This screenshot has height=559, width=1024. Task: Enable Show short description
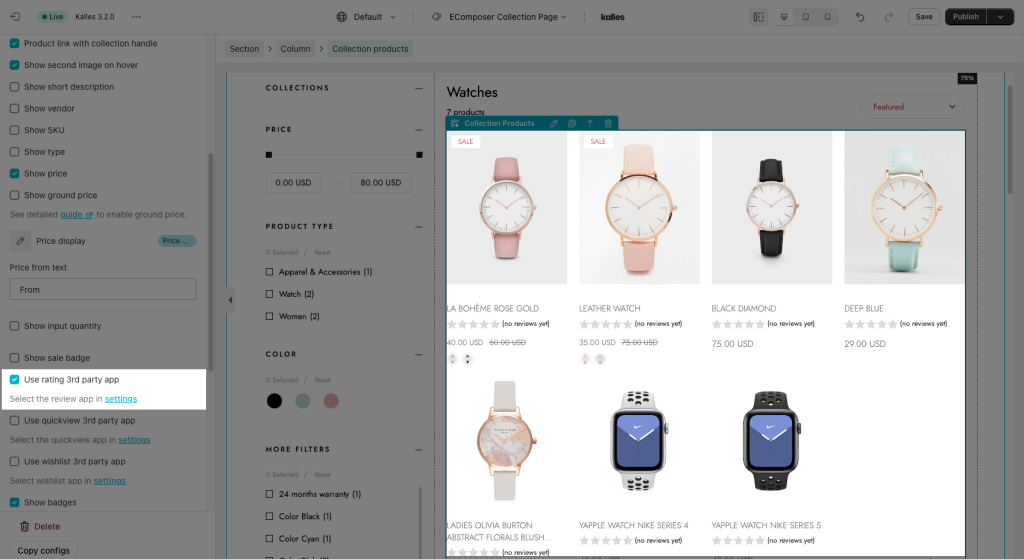point(14,87)
